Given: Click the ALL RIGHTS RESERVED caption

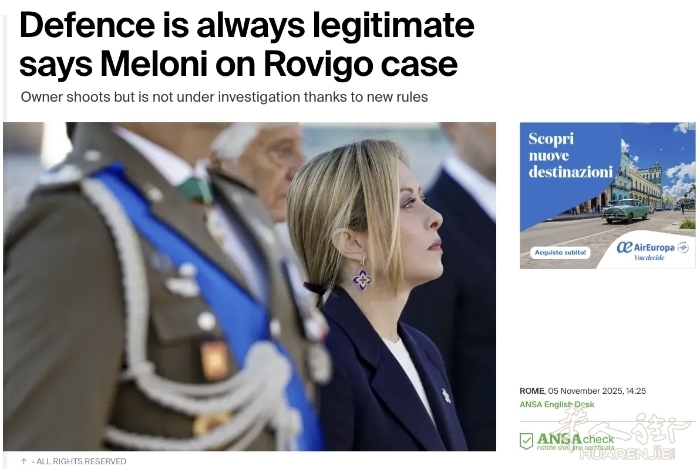Looking at the screenshot, I should click(x=81, y=461).
